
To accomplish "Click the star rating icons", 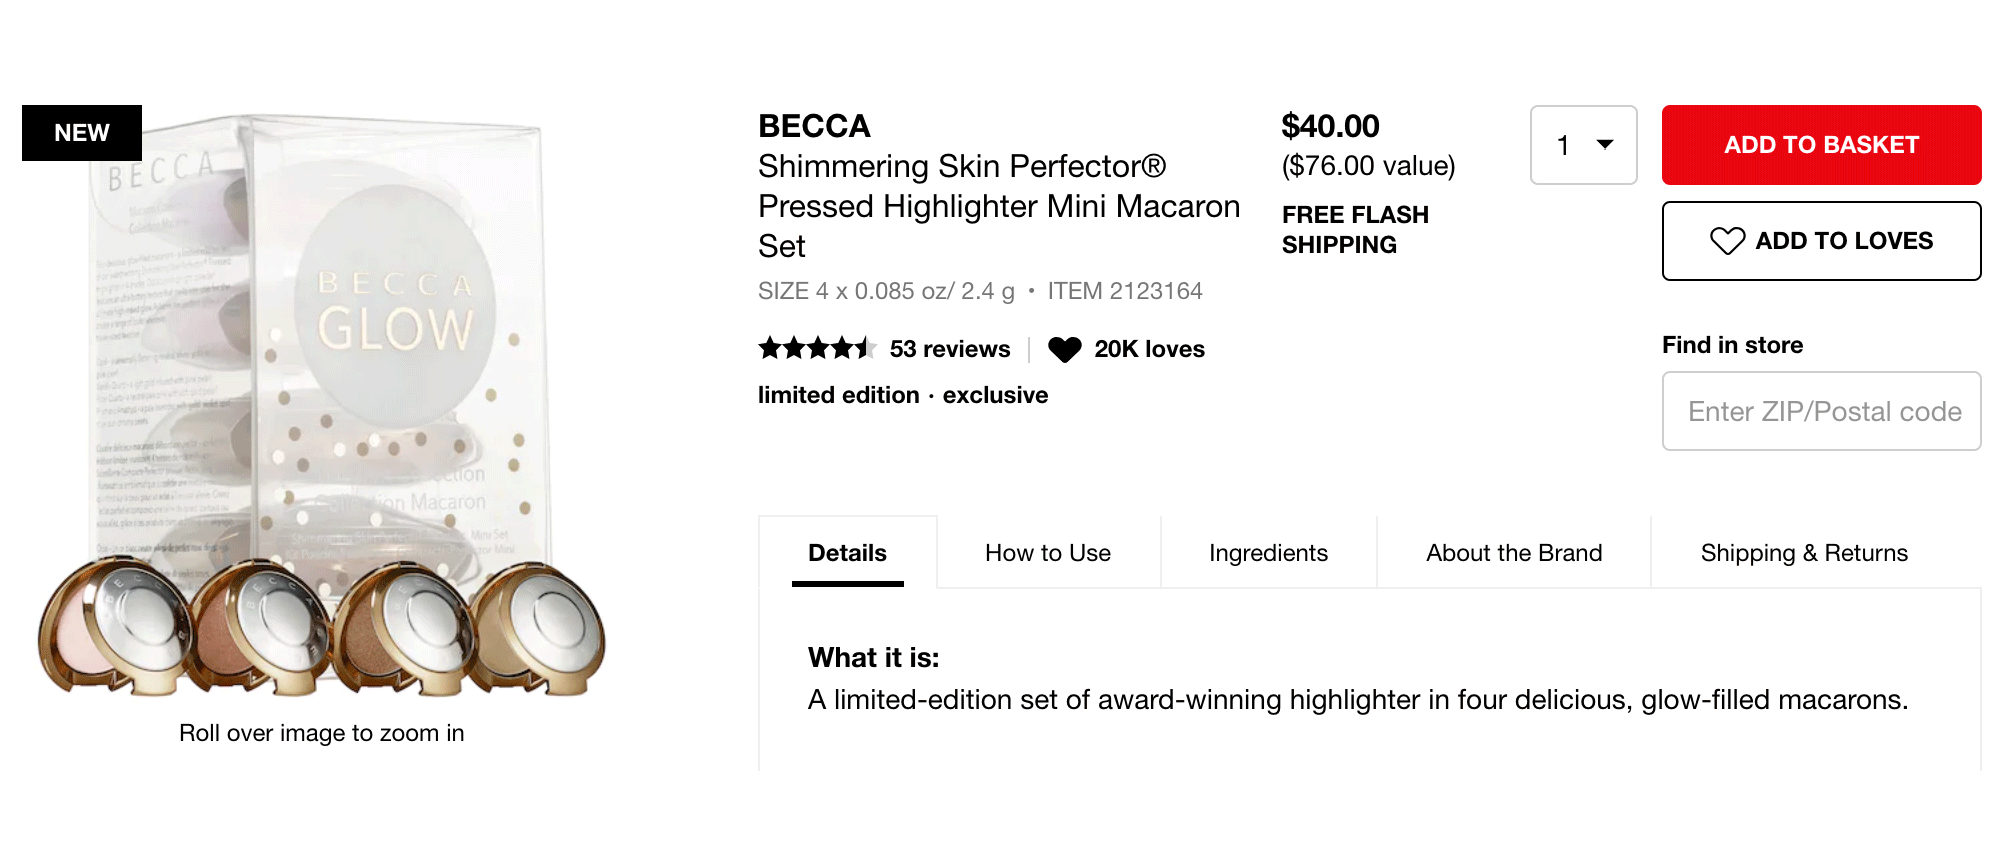I will click(x=816, y=349).
